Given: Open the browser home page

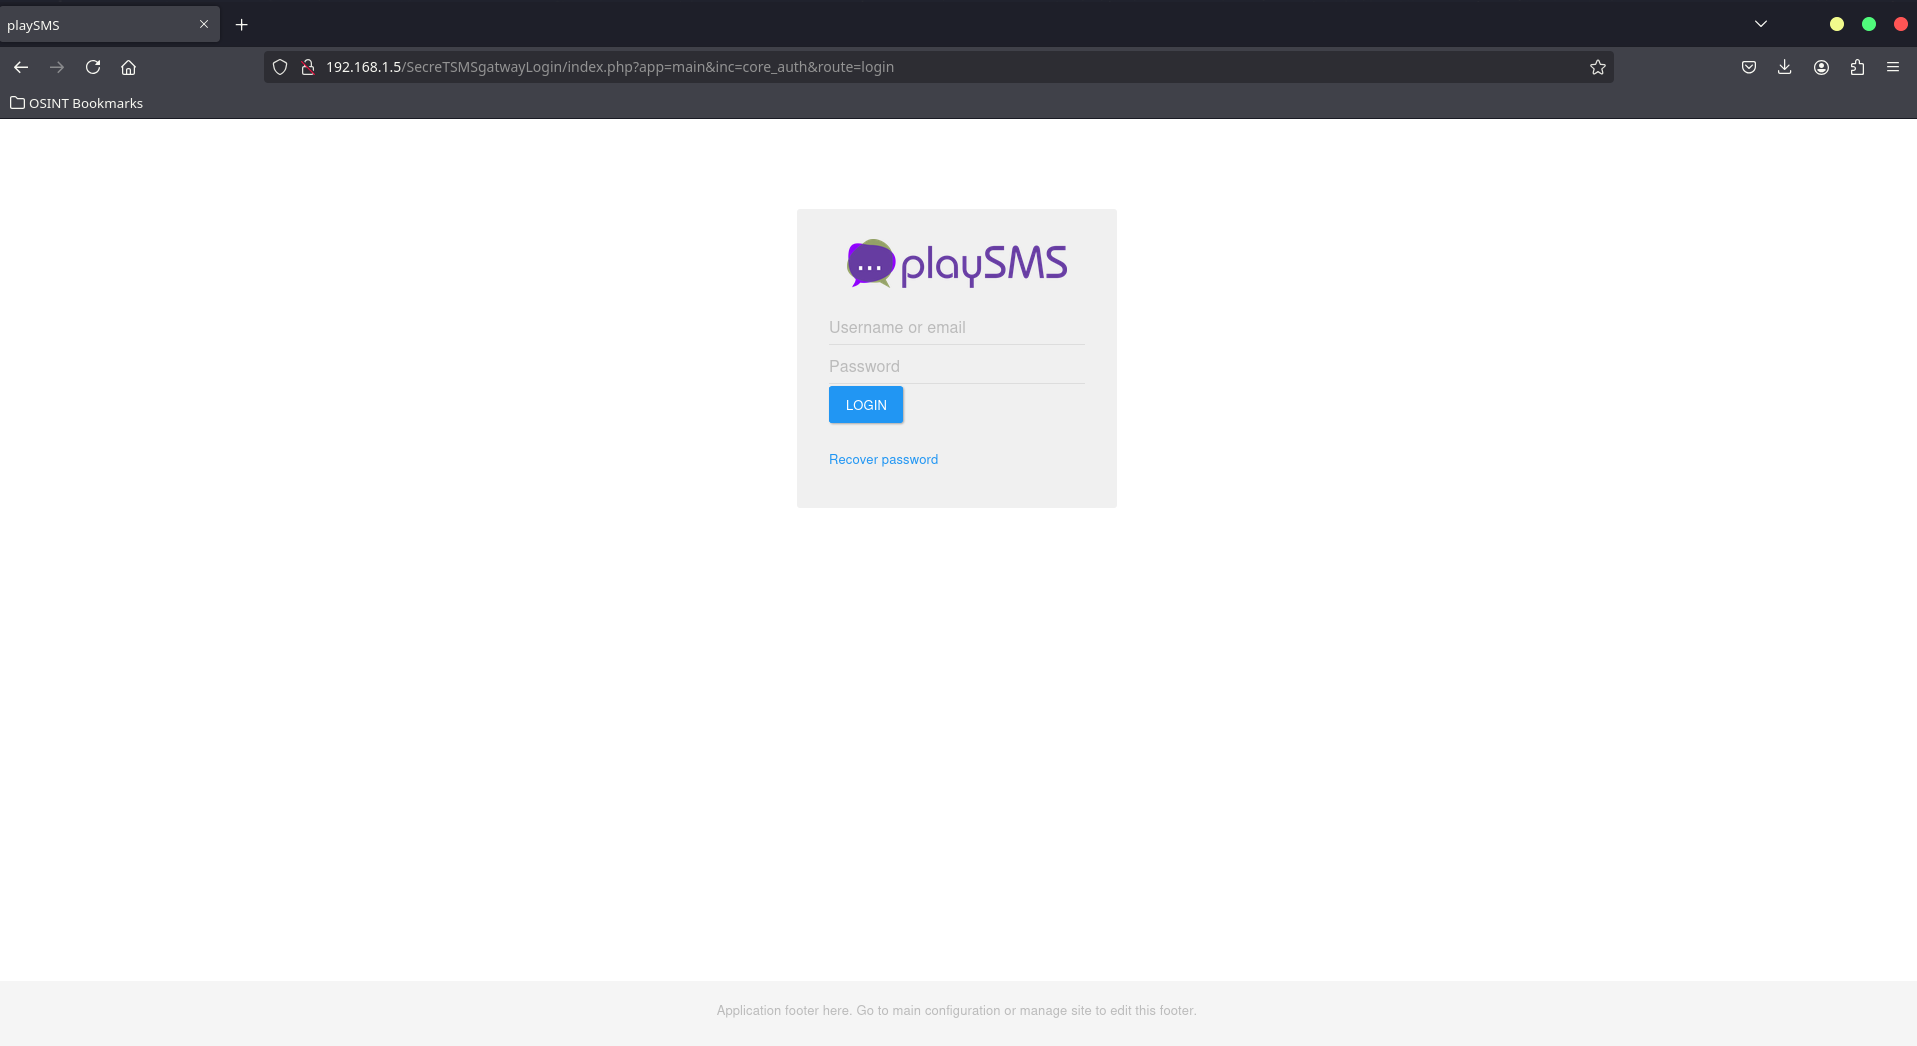Looking at the screenshot, I should pyautogui.click(x=128, y=67).
